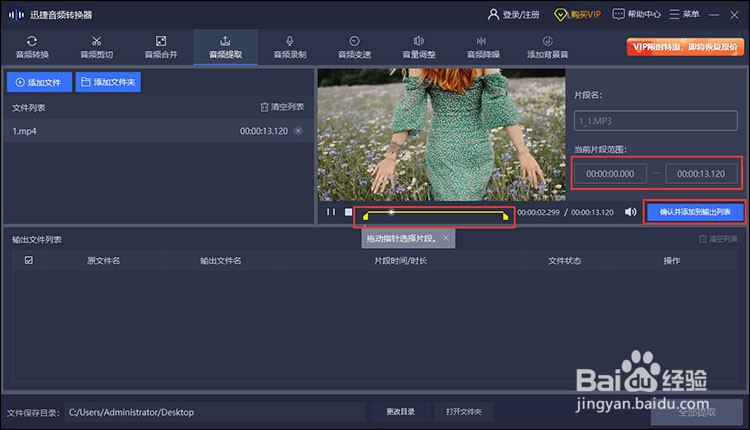Click the 添加文件 add file button
The image size is (750, 430).
click(39, 82)
